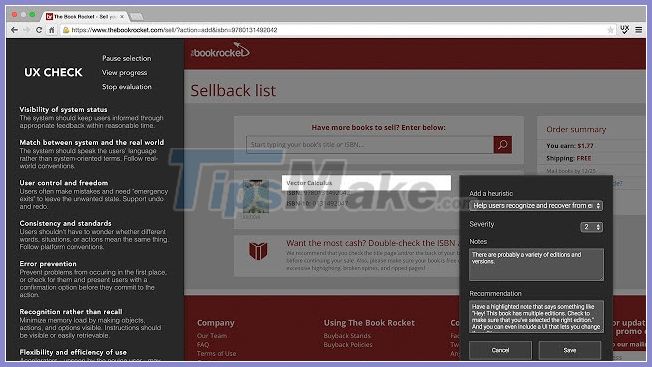Open the Buyback Stands link
This screenshot has width=652, height=367.
[347, 335]
